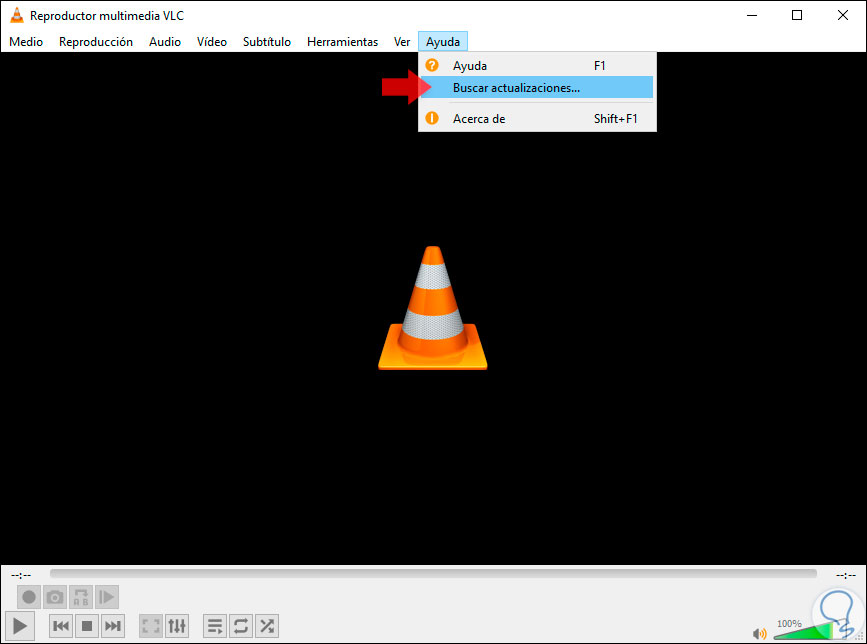
Task: Toggle fullscreen video mode
Action: [150, 626]
